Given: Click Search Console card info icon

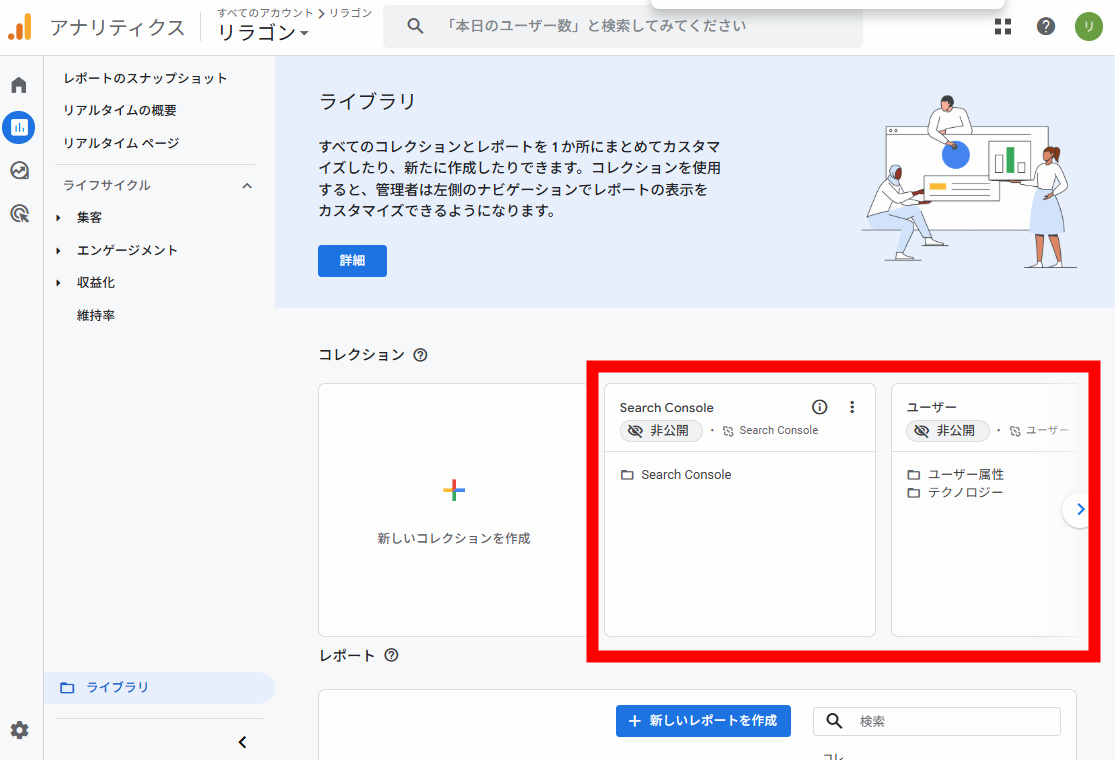Looking at the screenshot, I should coord(820,407).
